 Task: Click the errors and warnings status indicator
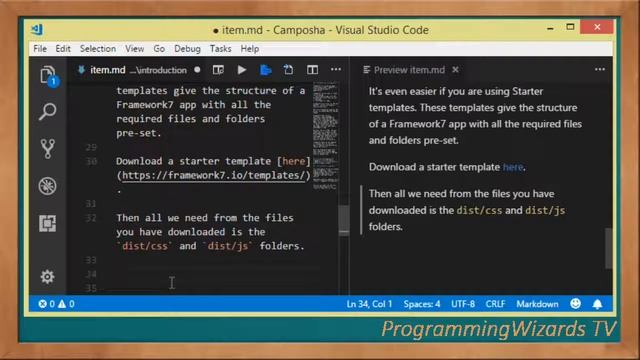[x=56, y=304]
